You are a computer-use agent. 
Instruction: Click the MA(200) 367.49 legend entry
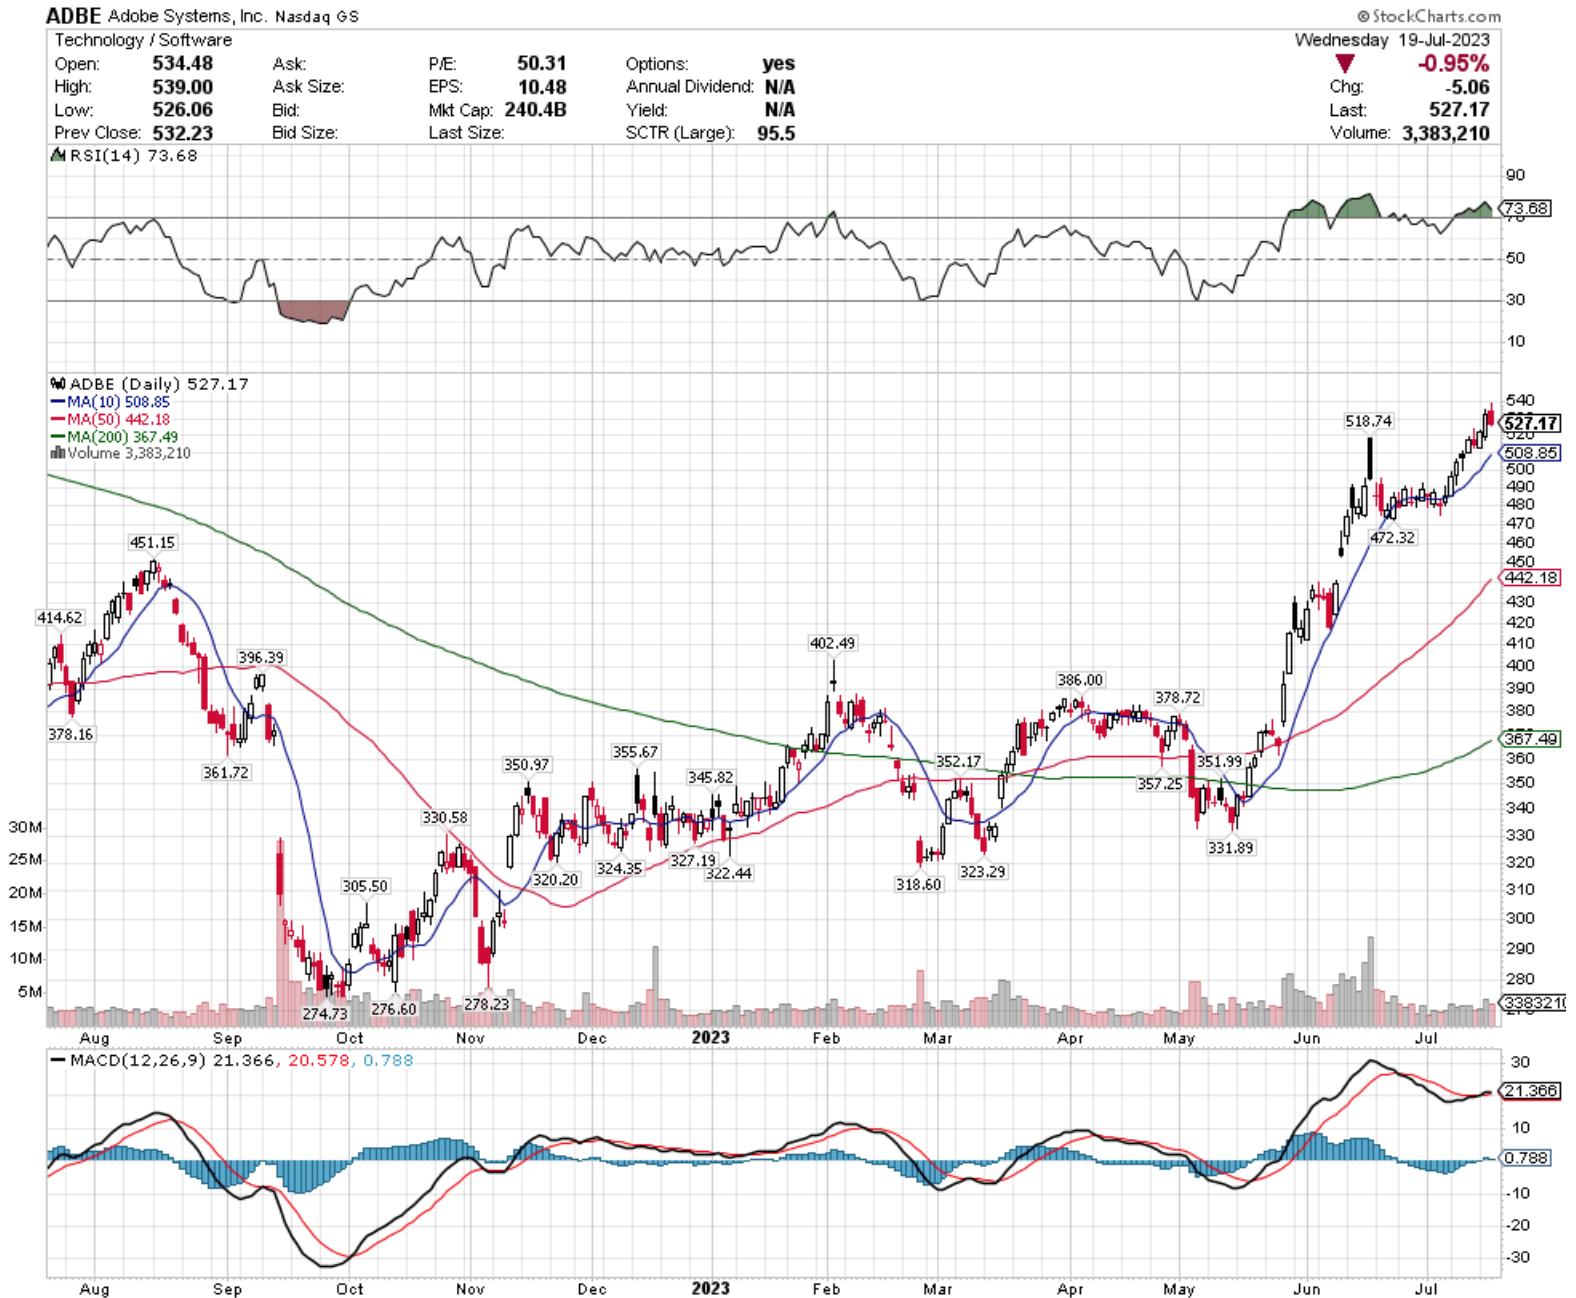[x=114, y=437]
